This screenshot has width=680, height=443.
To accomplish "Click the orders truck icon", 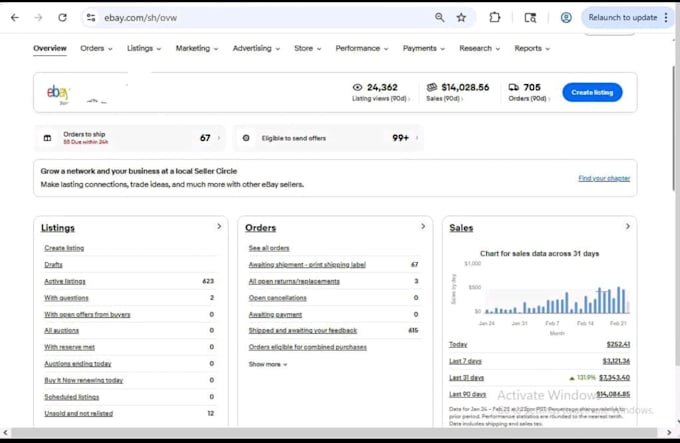I will tap(513, 88).
